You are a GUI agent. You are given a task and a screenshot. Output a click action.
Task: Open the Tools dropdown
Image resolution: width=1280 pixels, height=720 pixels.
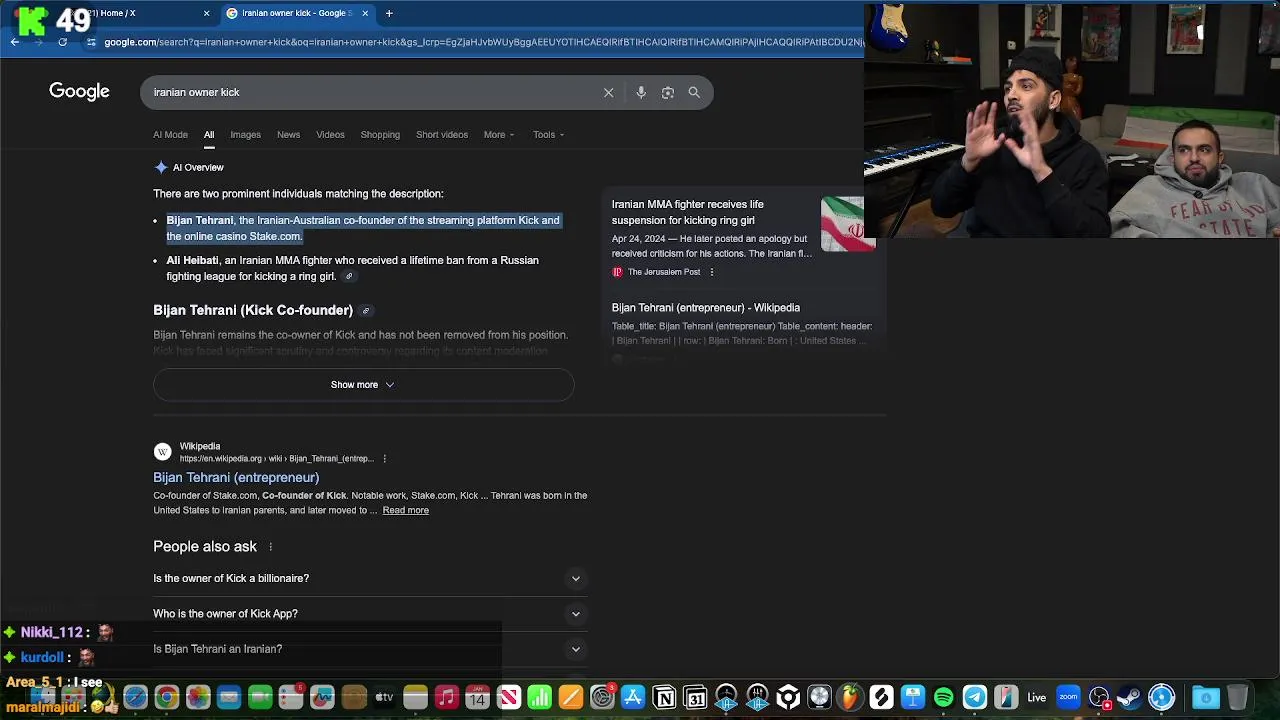pos(548,135)
